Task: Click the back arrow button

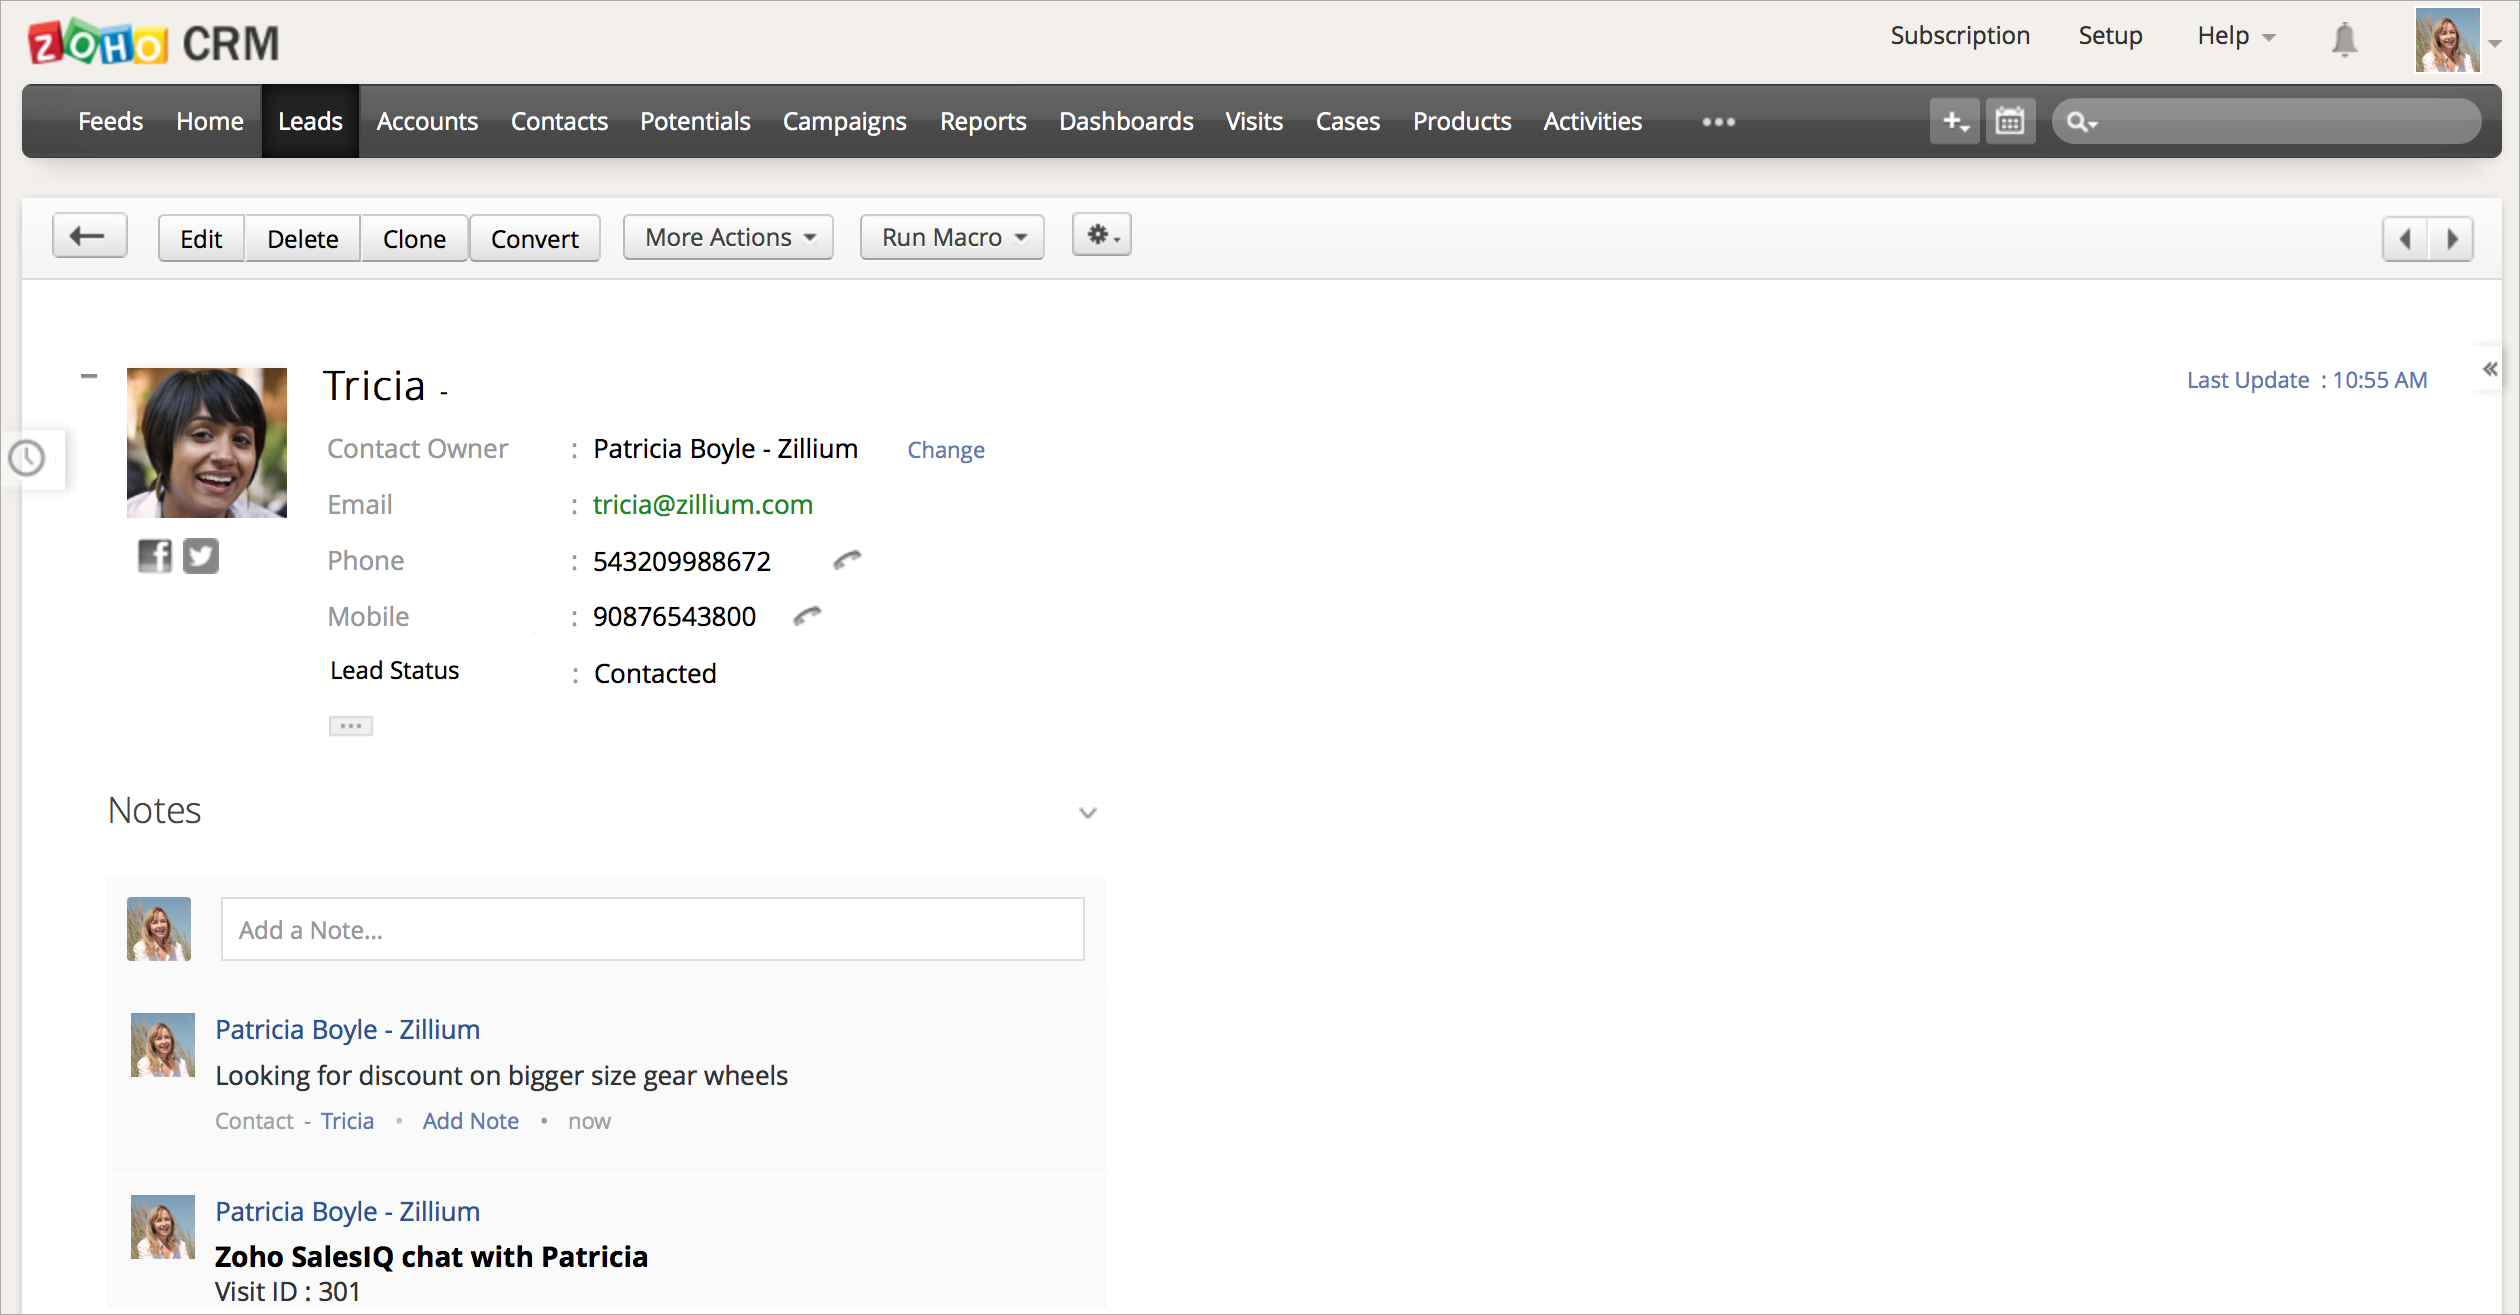Action: (89, 237)
